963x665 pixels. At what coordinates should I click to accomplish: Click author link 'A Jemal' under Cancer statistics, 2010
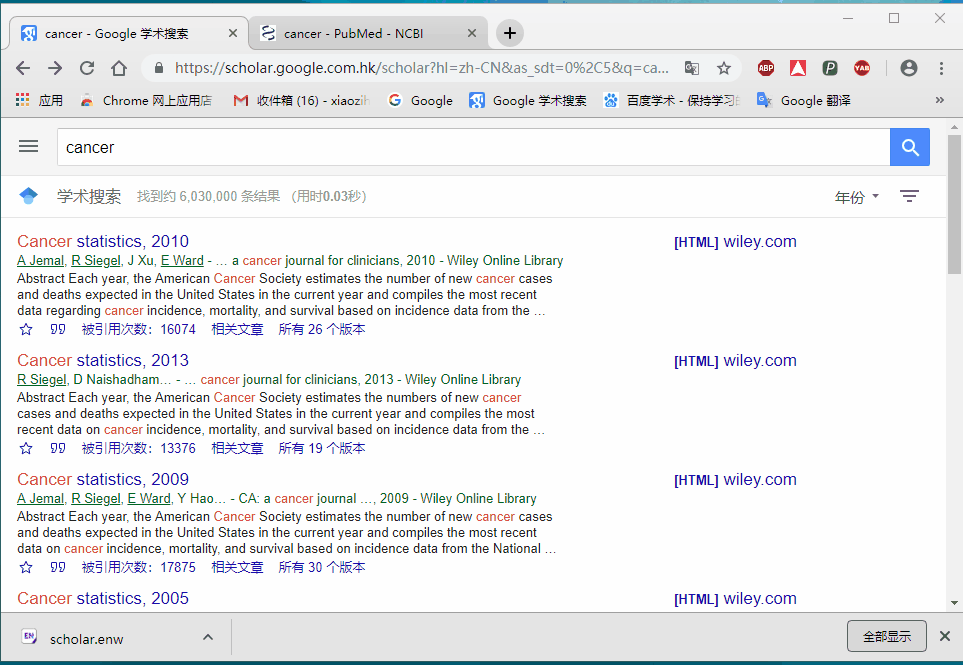click(41, 260)
